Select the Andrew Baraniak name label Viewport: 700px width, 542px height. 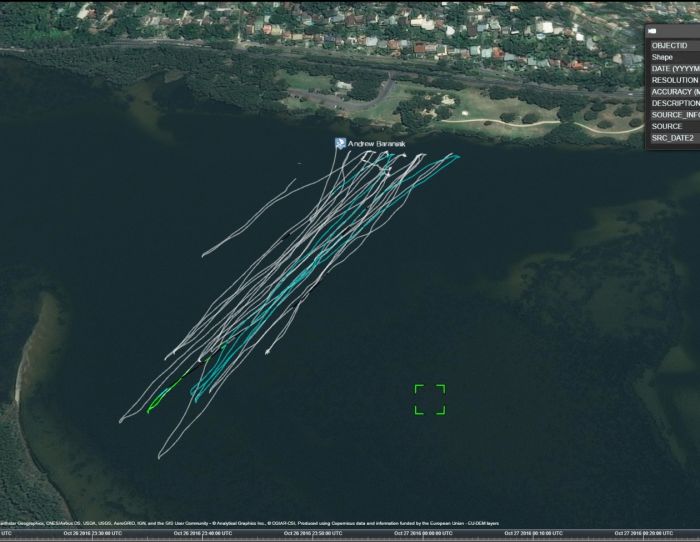pos(377,145)
